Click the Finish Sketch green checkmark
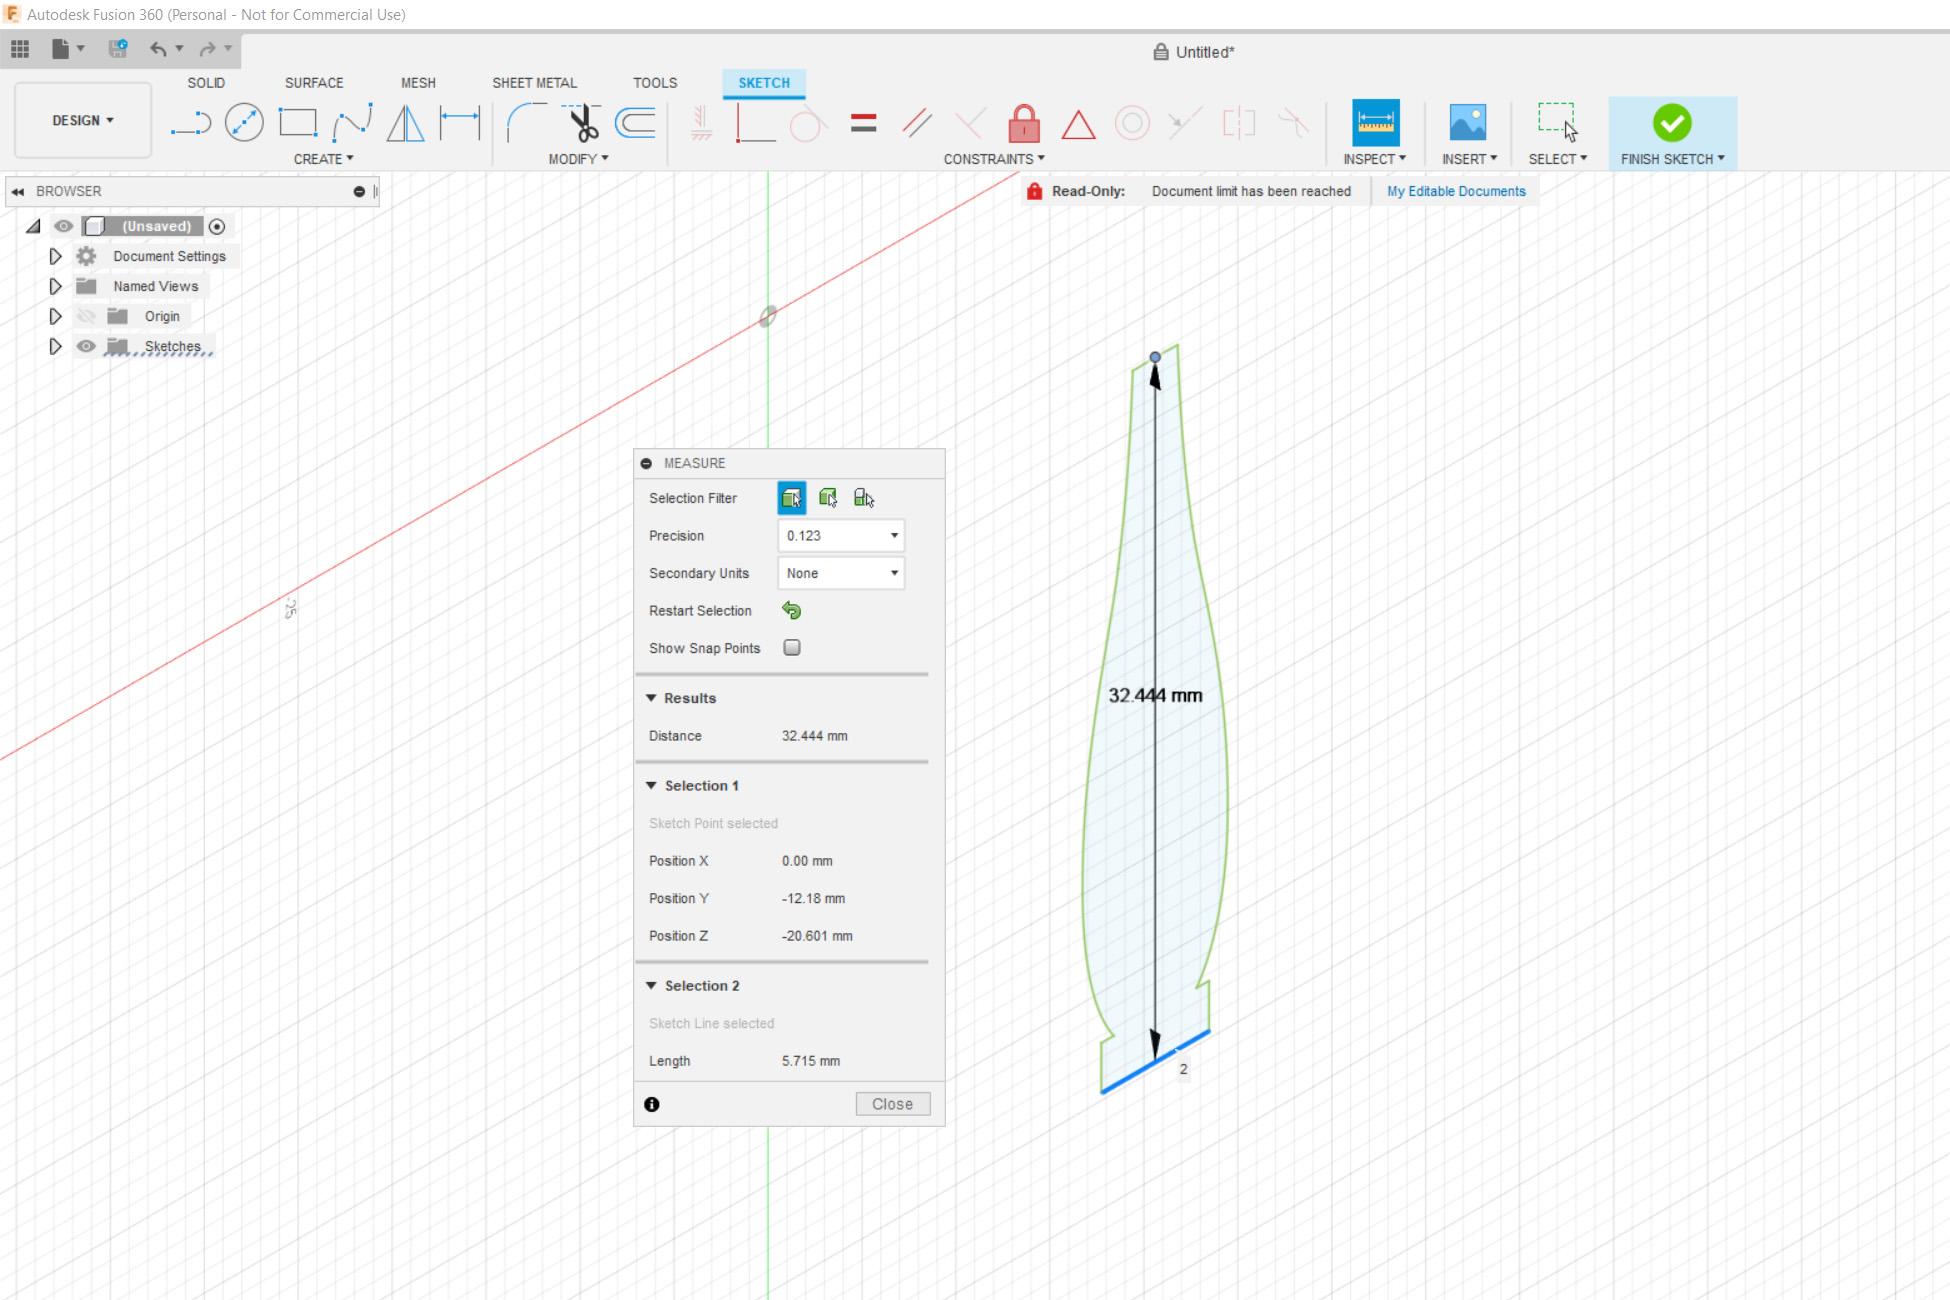Image resolution: width=1950 pixels, height=1300 pixels. (x=1671, y=123)
